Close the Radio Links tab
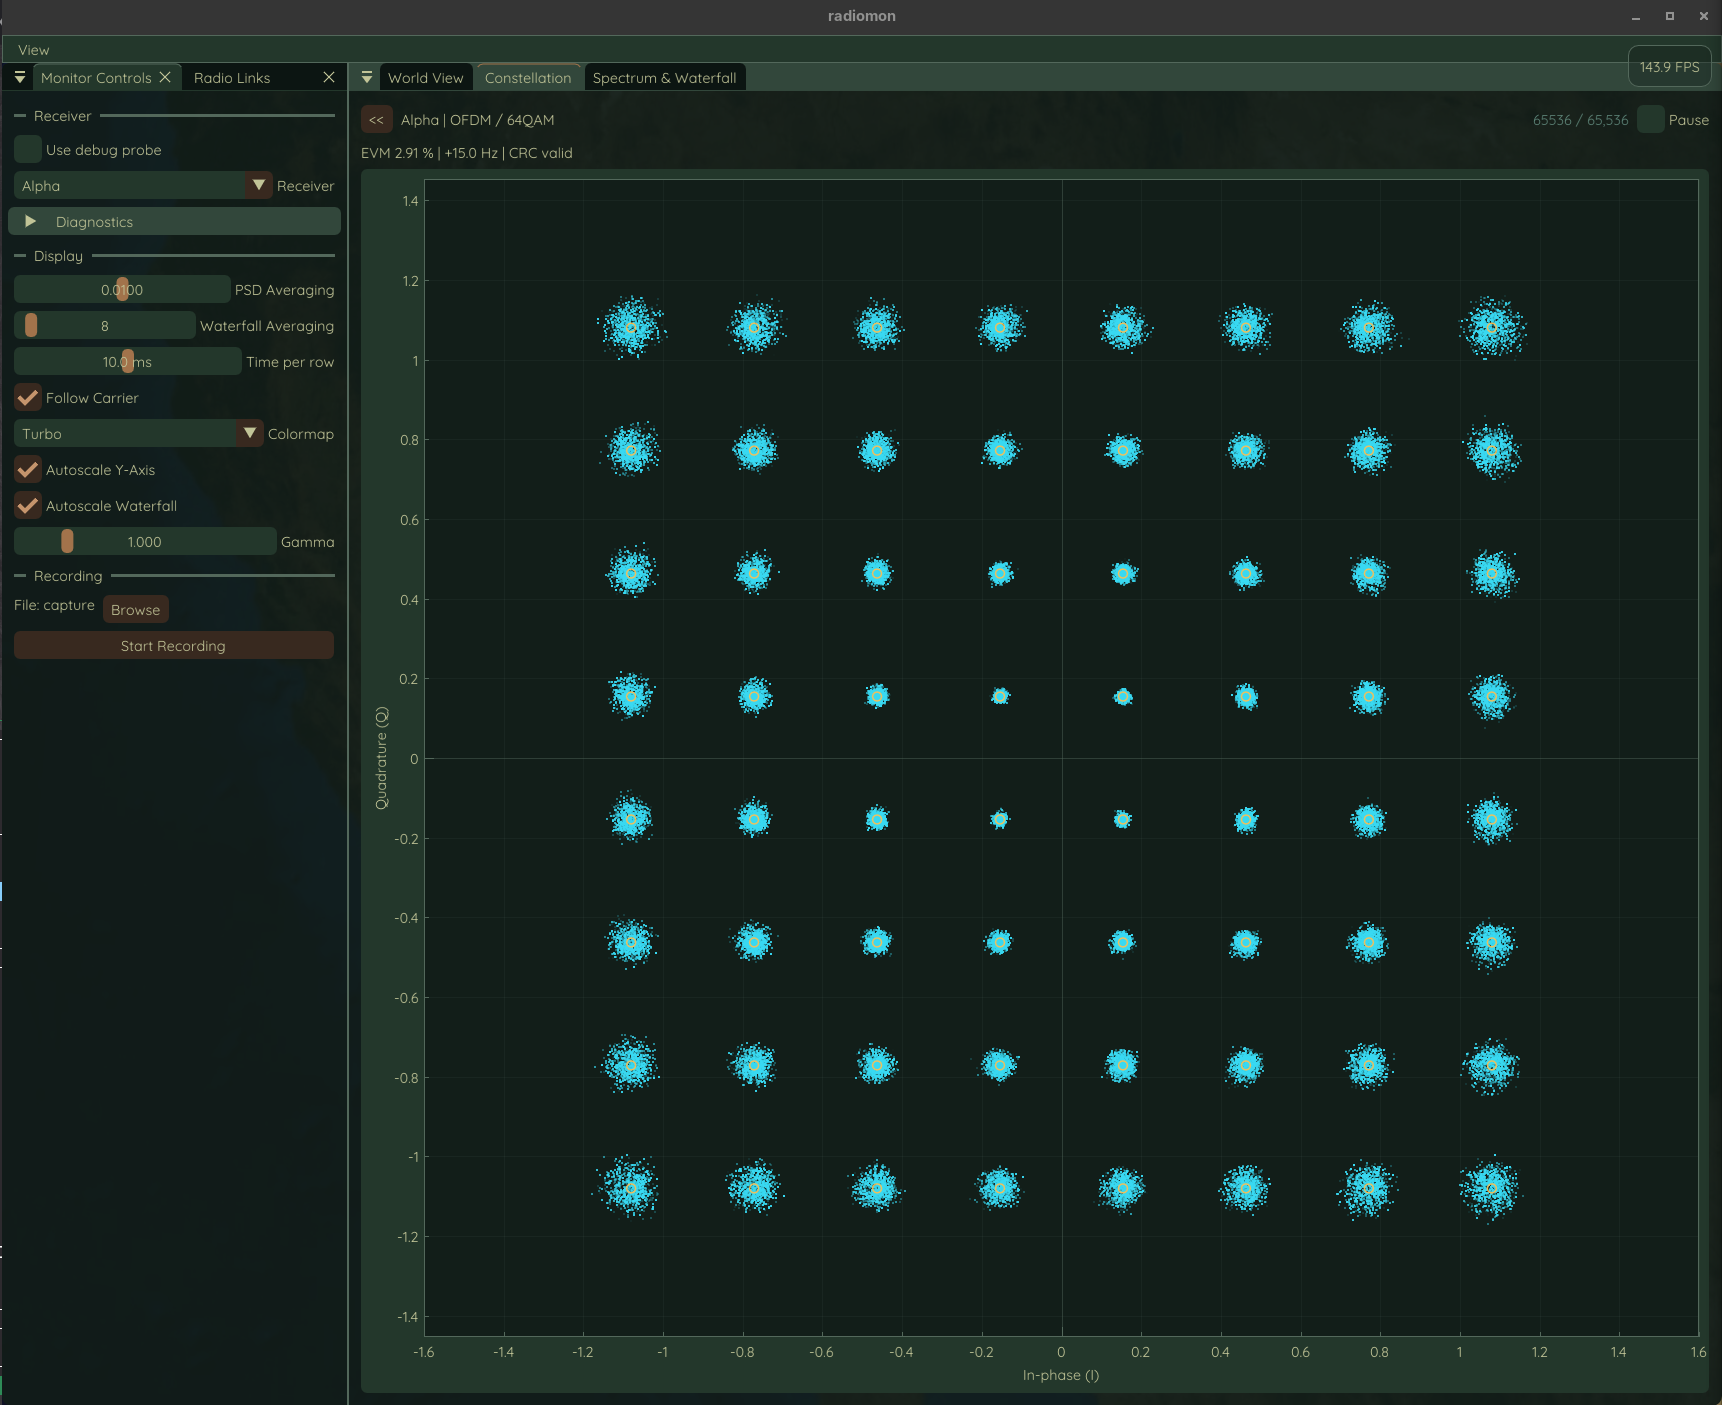Image resolution: width=1722 pixels, height=1405 pixels. pyautogui.click(x=329, y=77)
